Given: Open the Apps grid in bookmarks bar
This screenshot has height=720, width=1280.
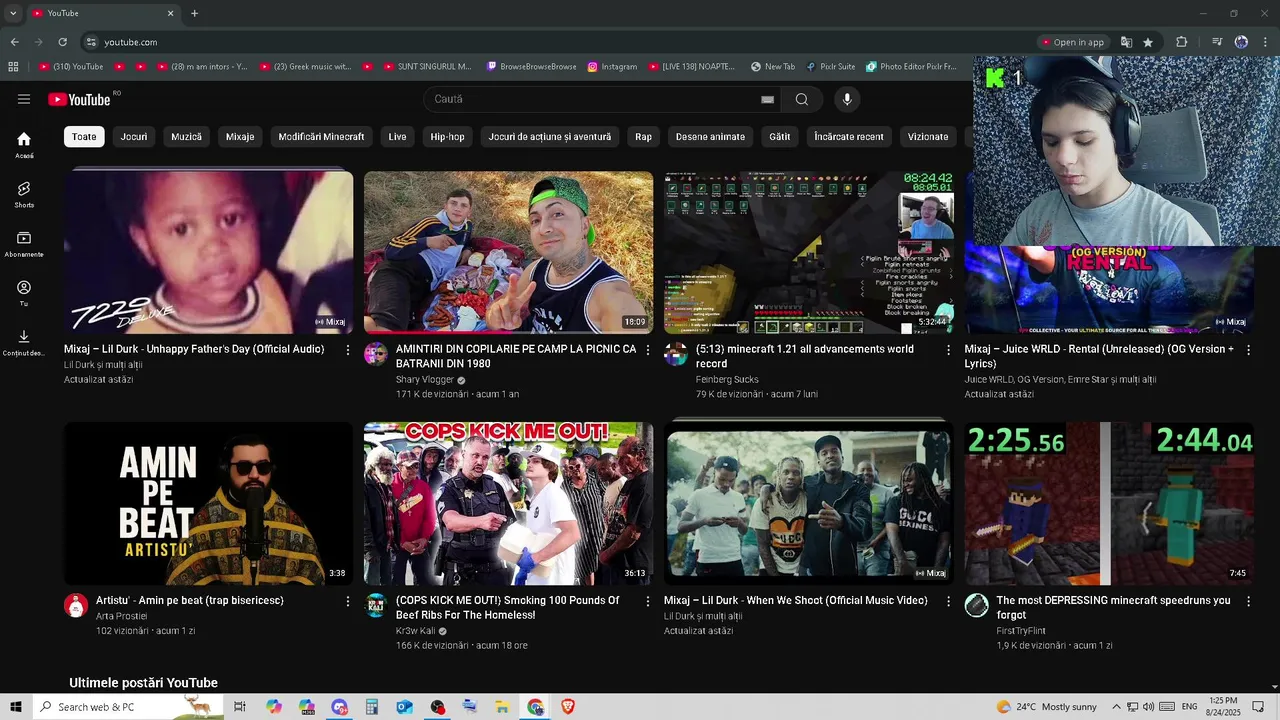Looking at the screenshot, I should coord(13,67).
